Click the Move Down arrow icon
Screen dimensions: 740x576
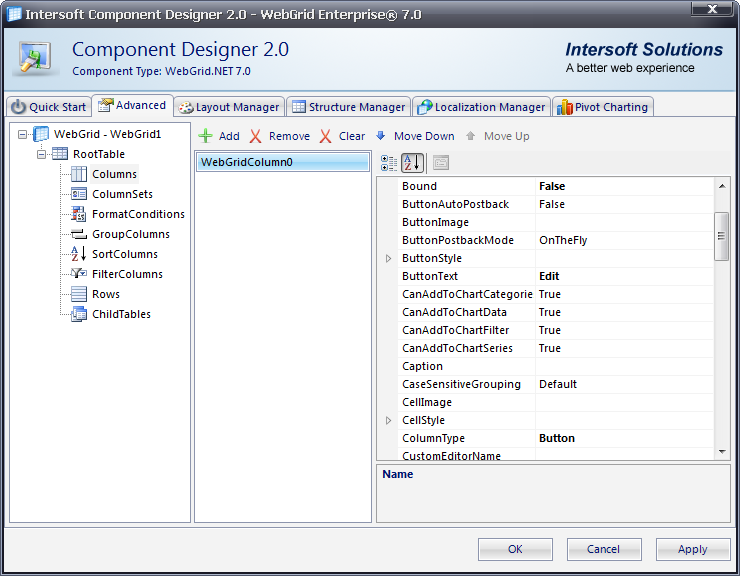tap(381, 136)
